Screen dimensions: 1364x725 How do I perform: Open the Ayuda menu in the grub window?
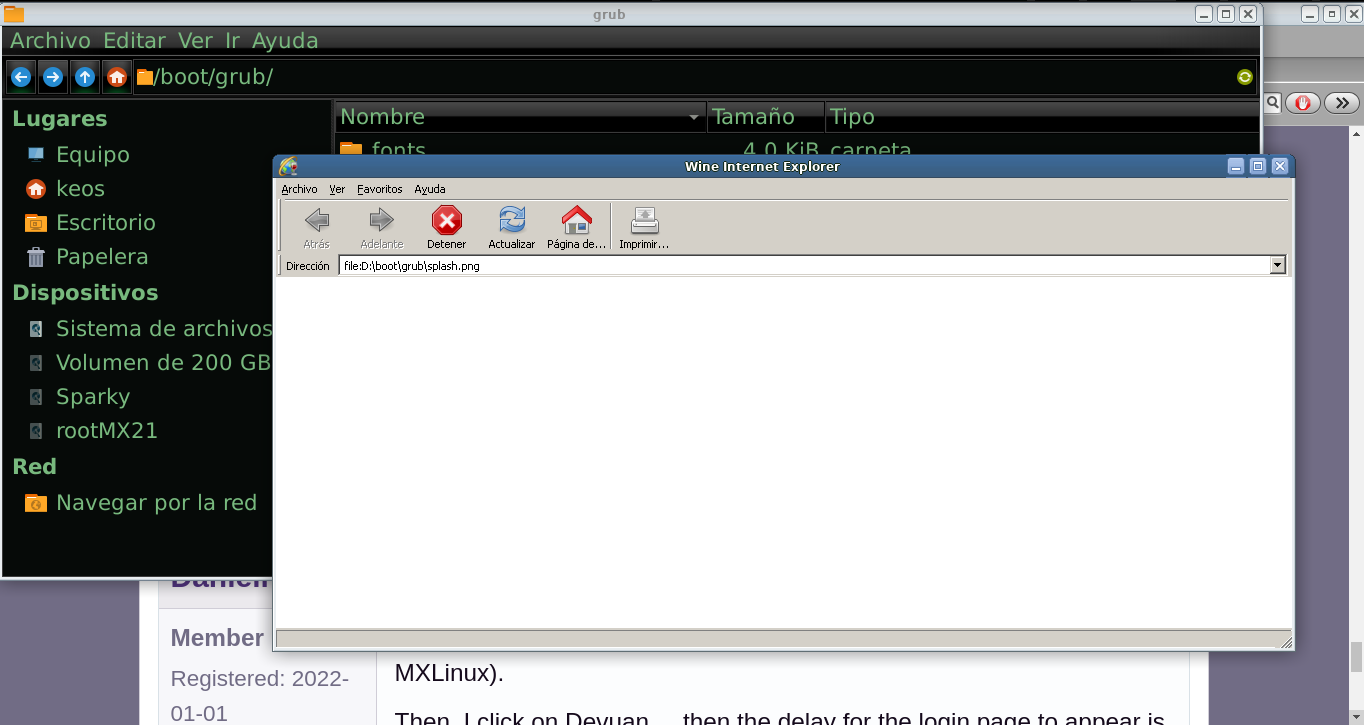(285, 41)
